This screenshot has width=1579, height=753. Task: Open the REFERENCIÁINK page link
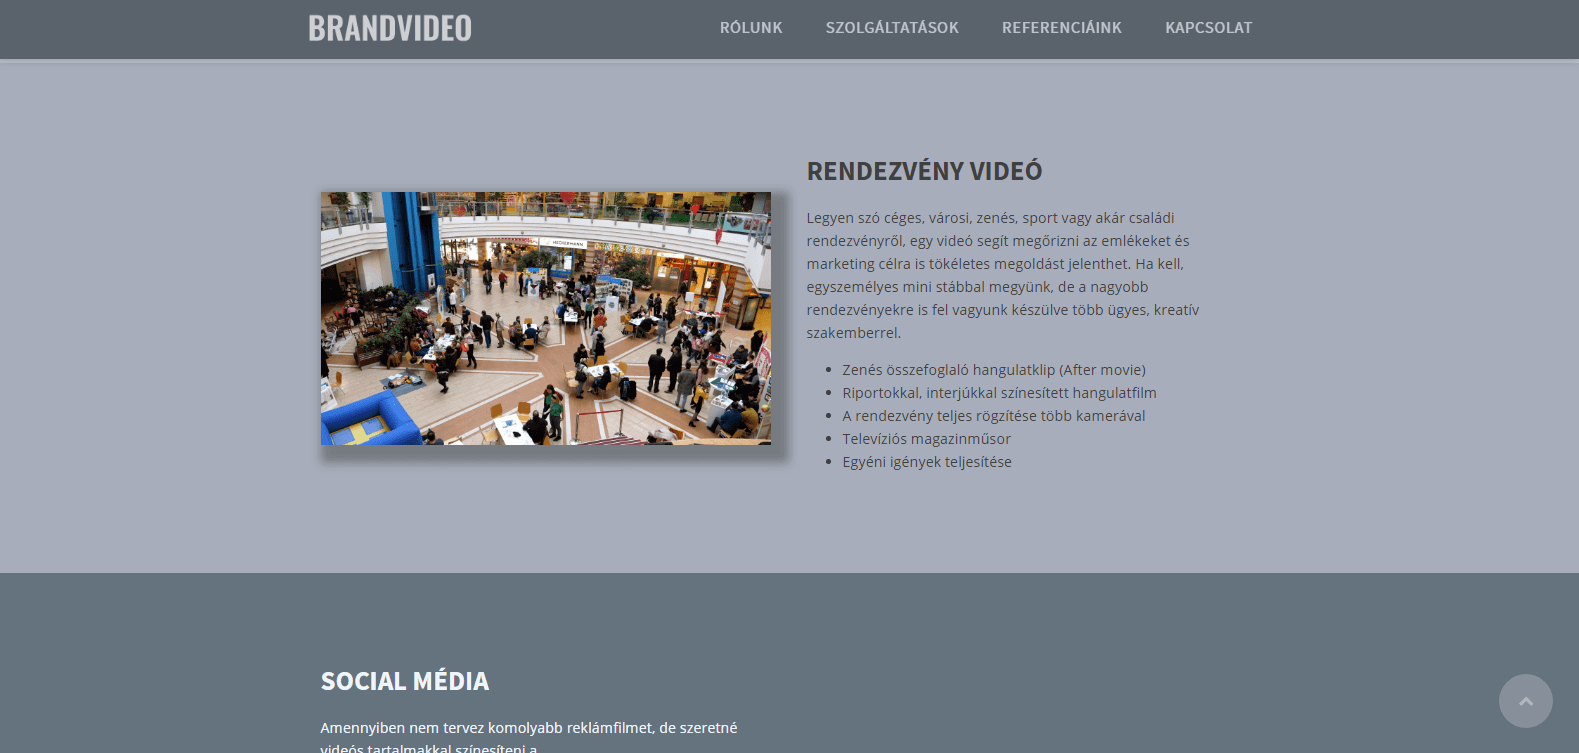pyautogui.click(x=1061, y=28)
